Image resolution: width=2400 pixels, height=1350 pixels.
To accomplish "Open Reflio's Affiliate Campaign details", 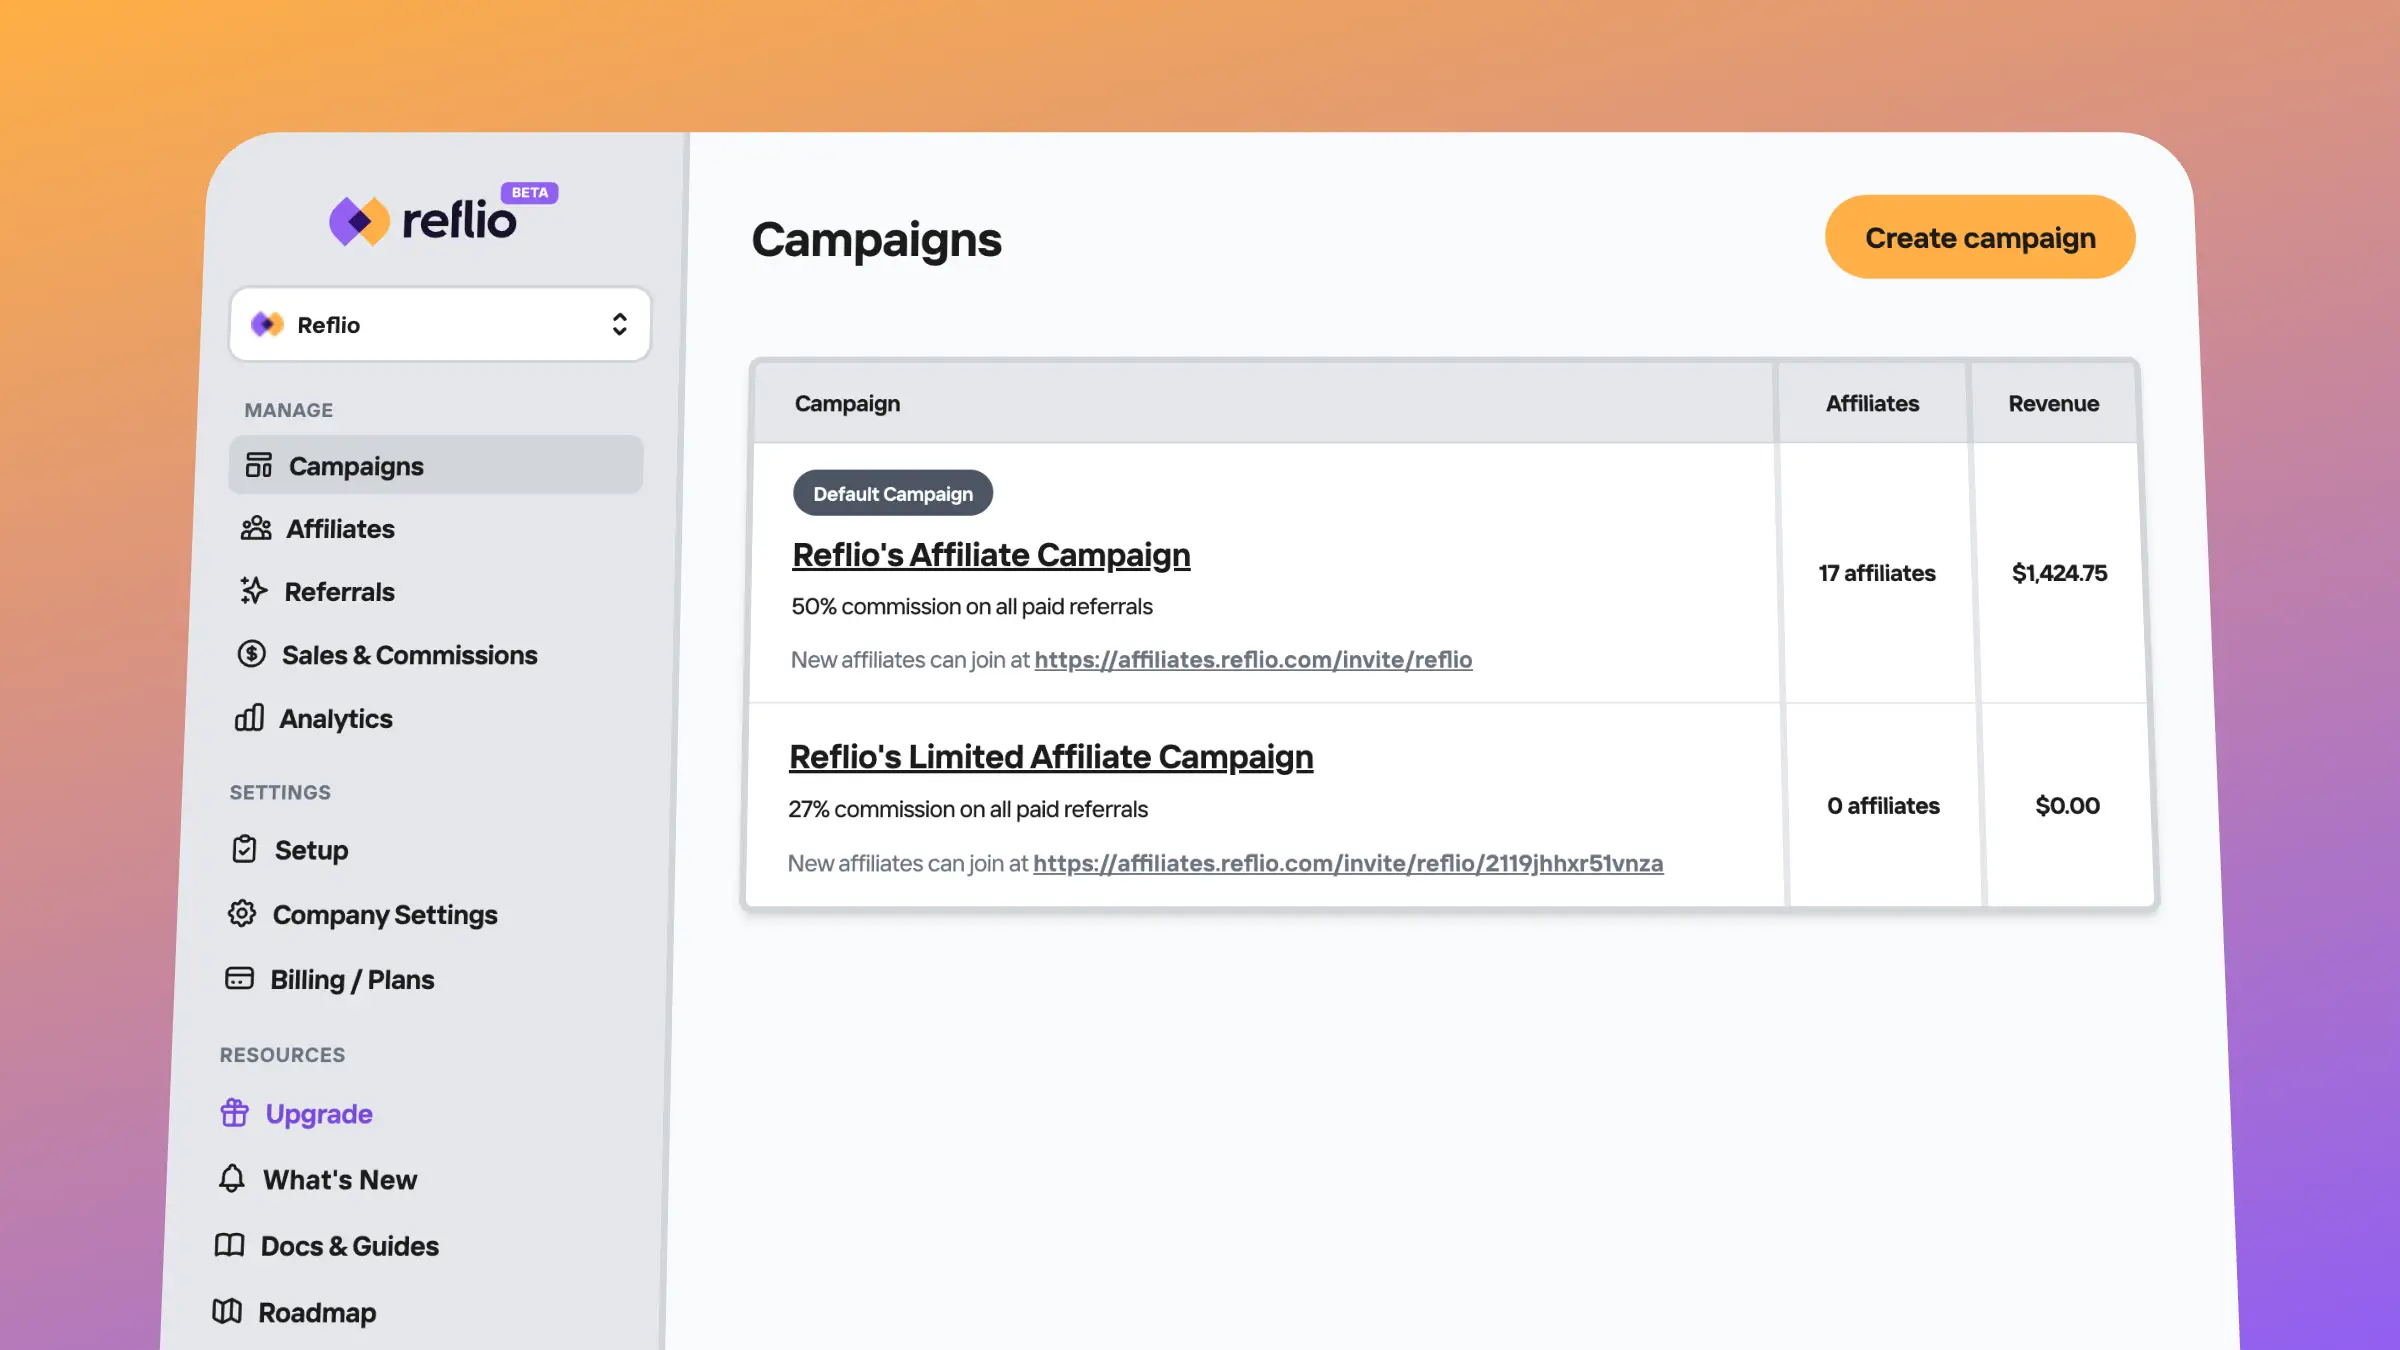I will (991, 552).
